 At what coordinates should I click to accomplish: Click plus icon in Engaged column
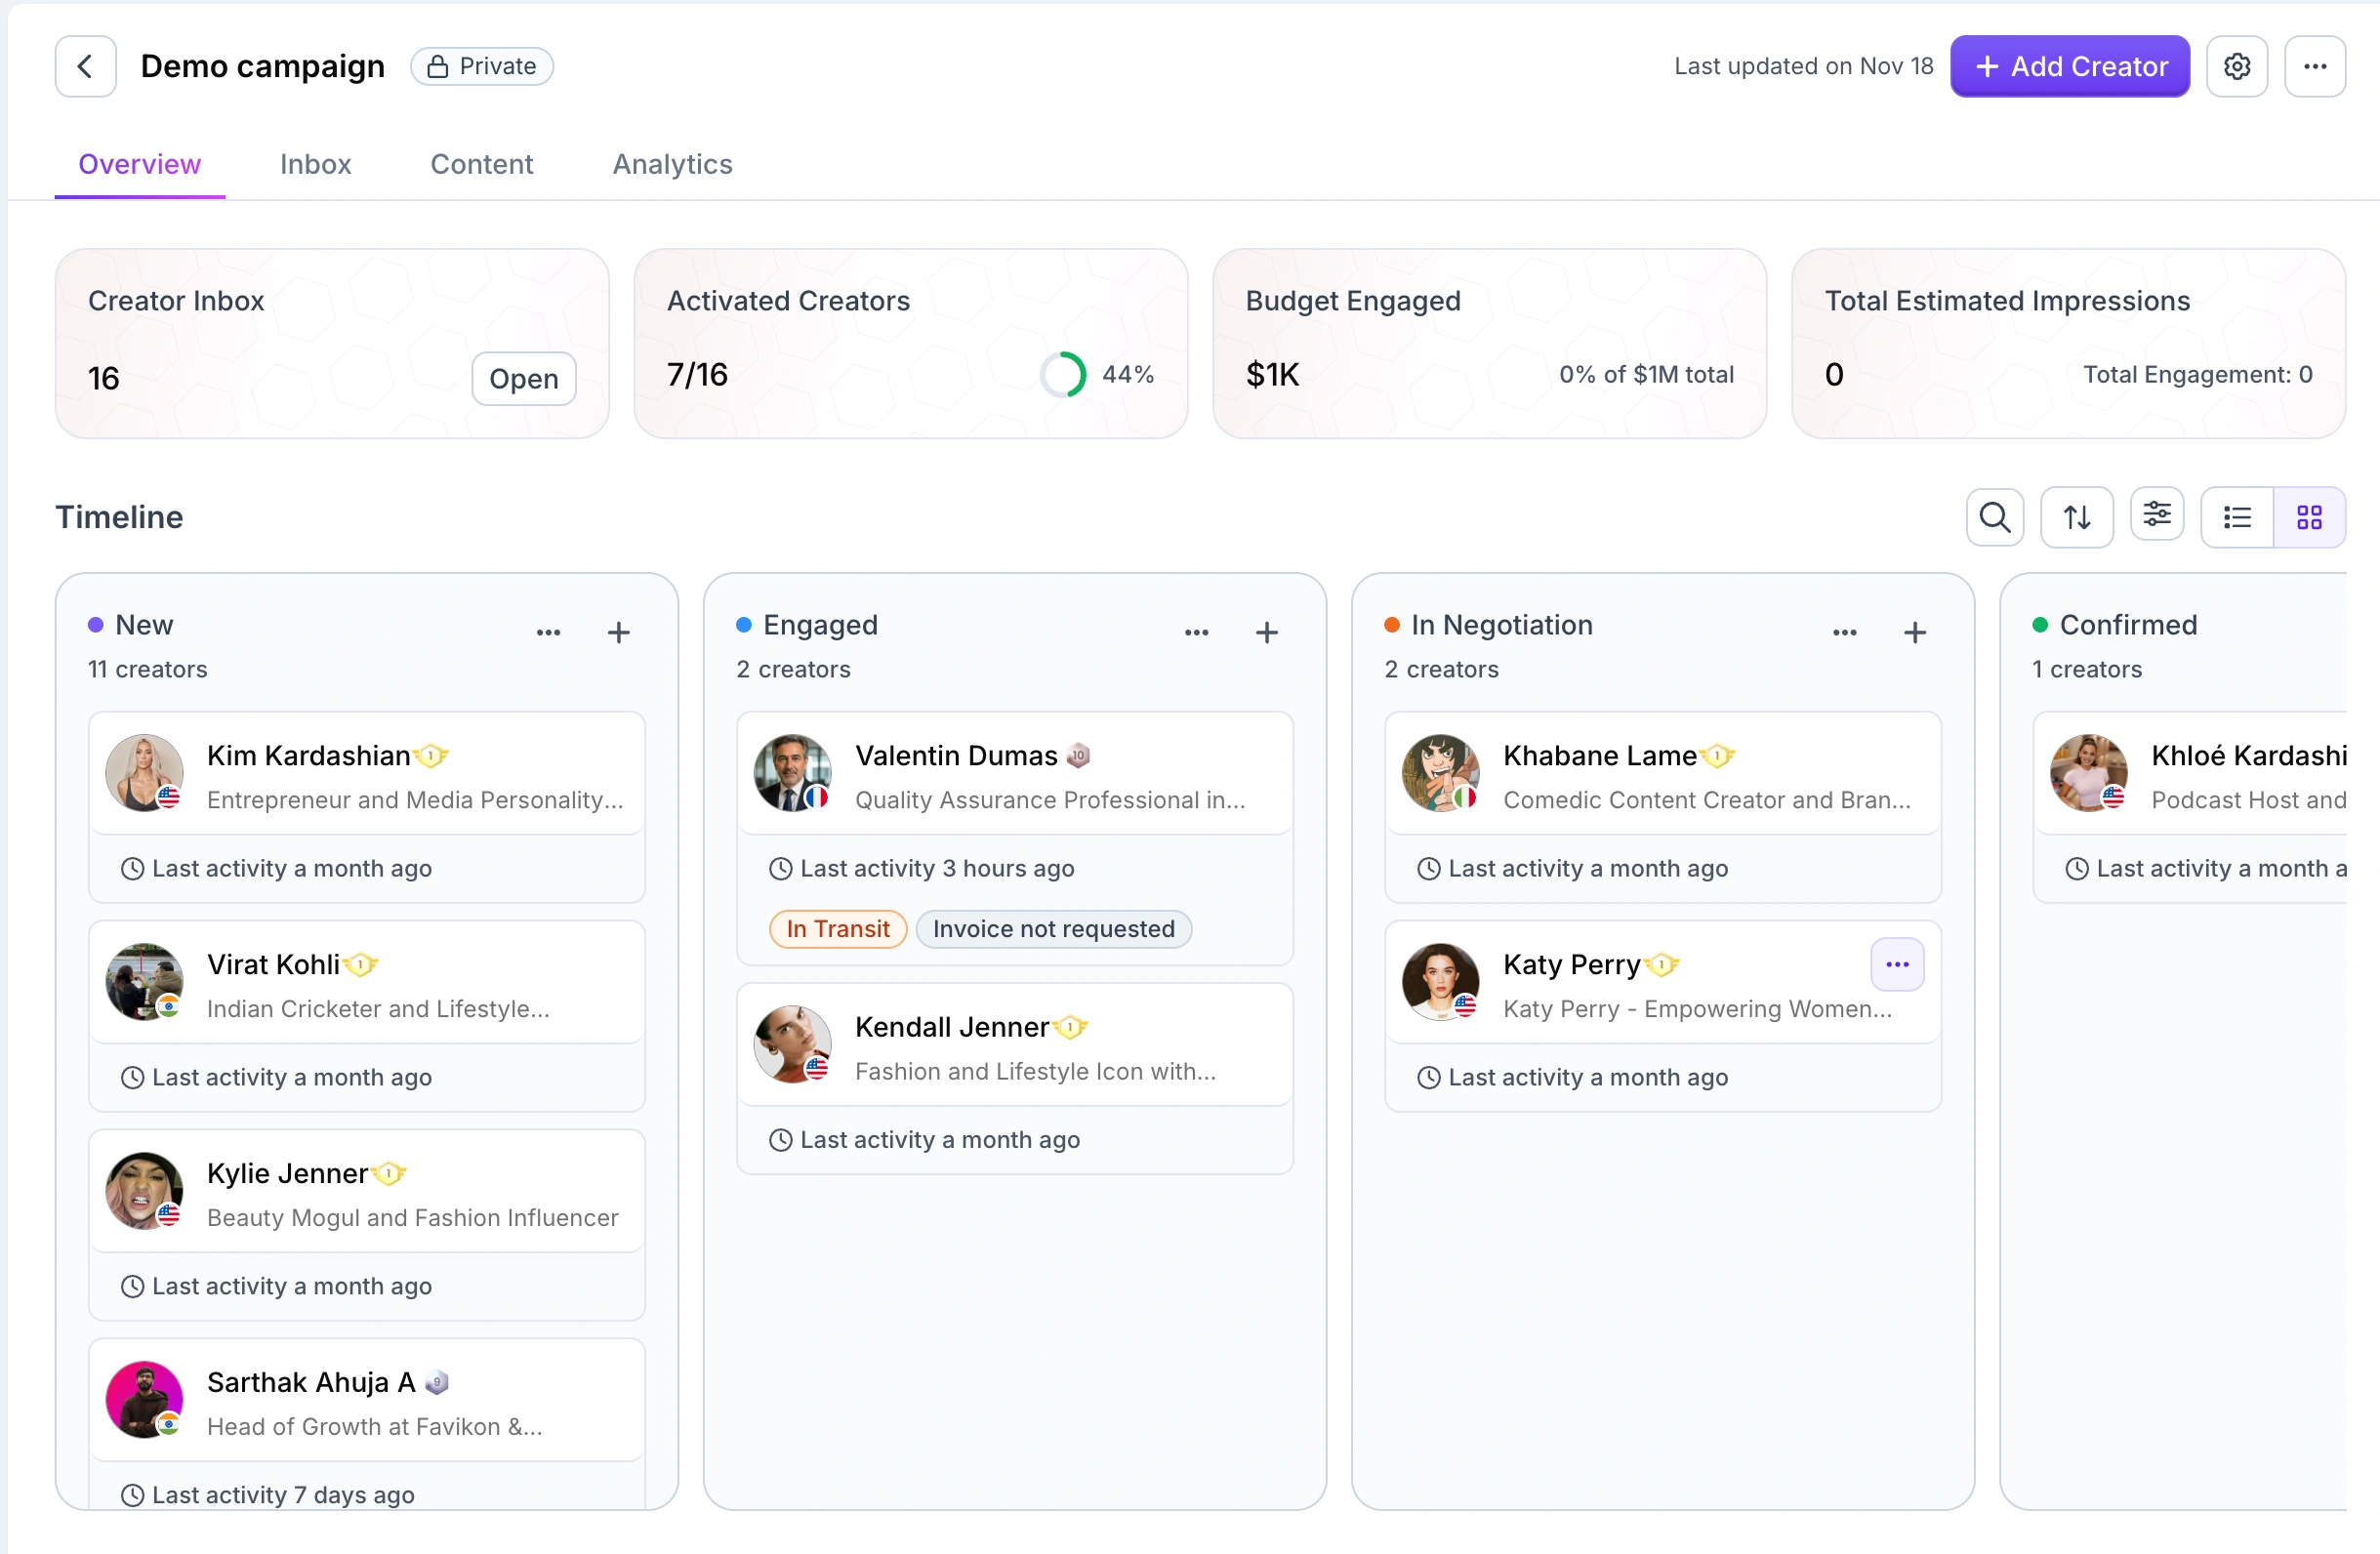[1266, 632]
